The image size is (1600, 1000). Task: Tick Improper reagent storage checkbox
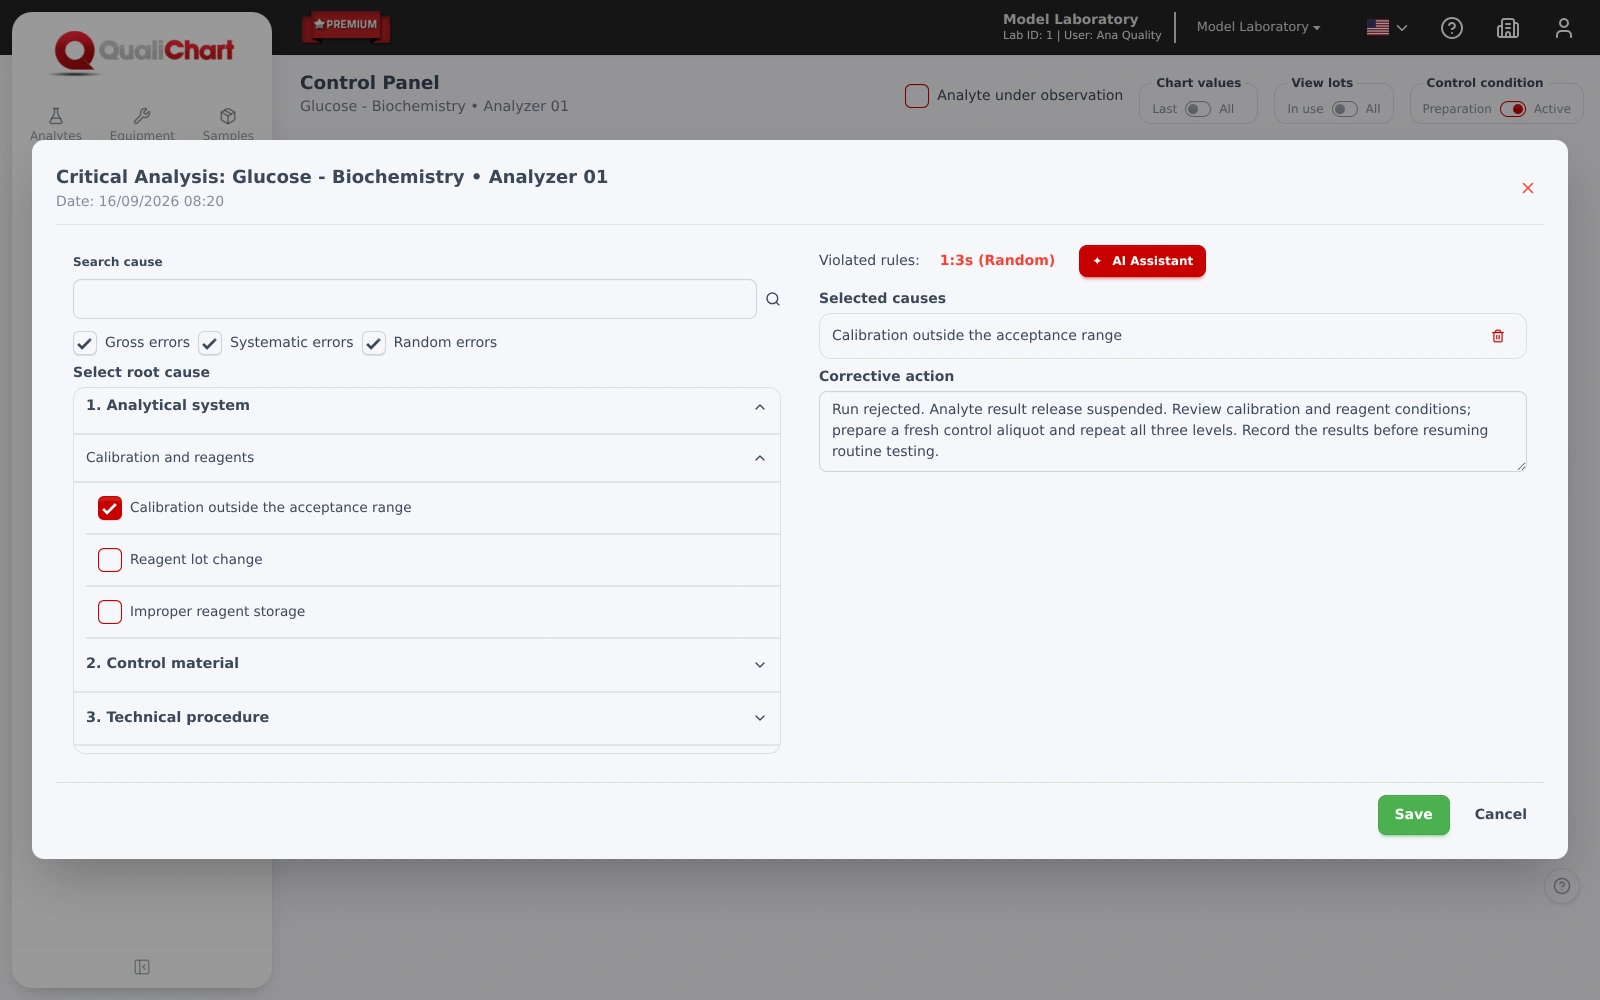[x=110, y=612]
